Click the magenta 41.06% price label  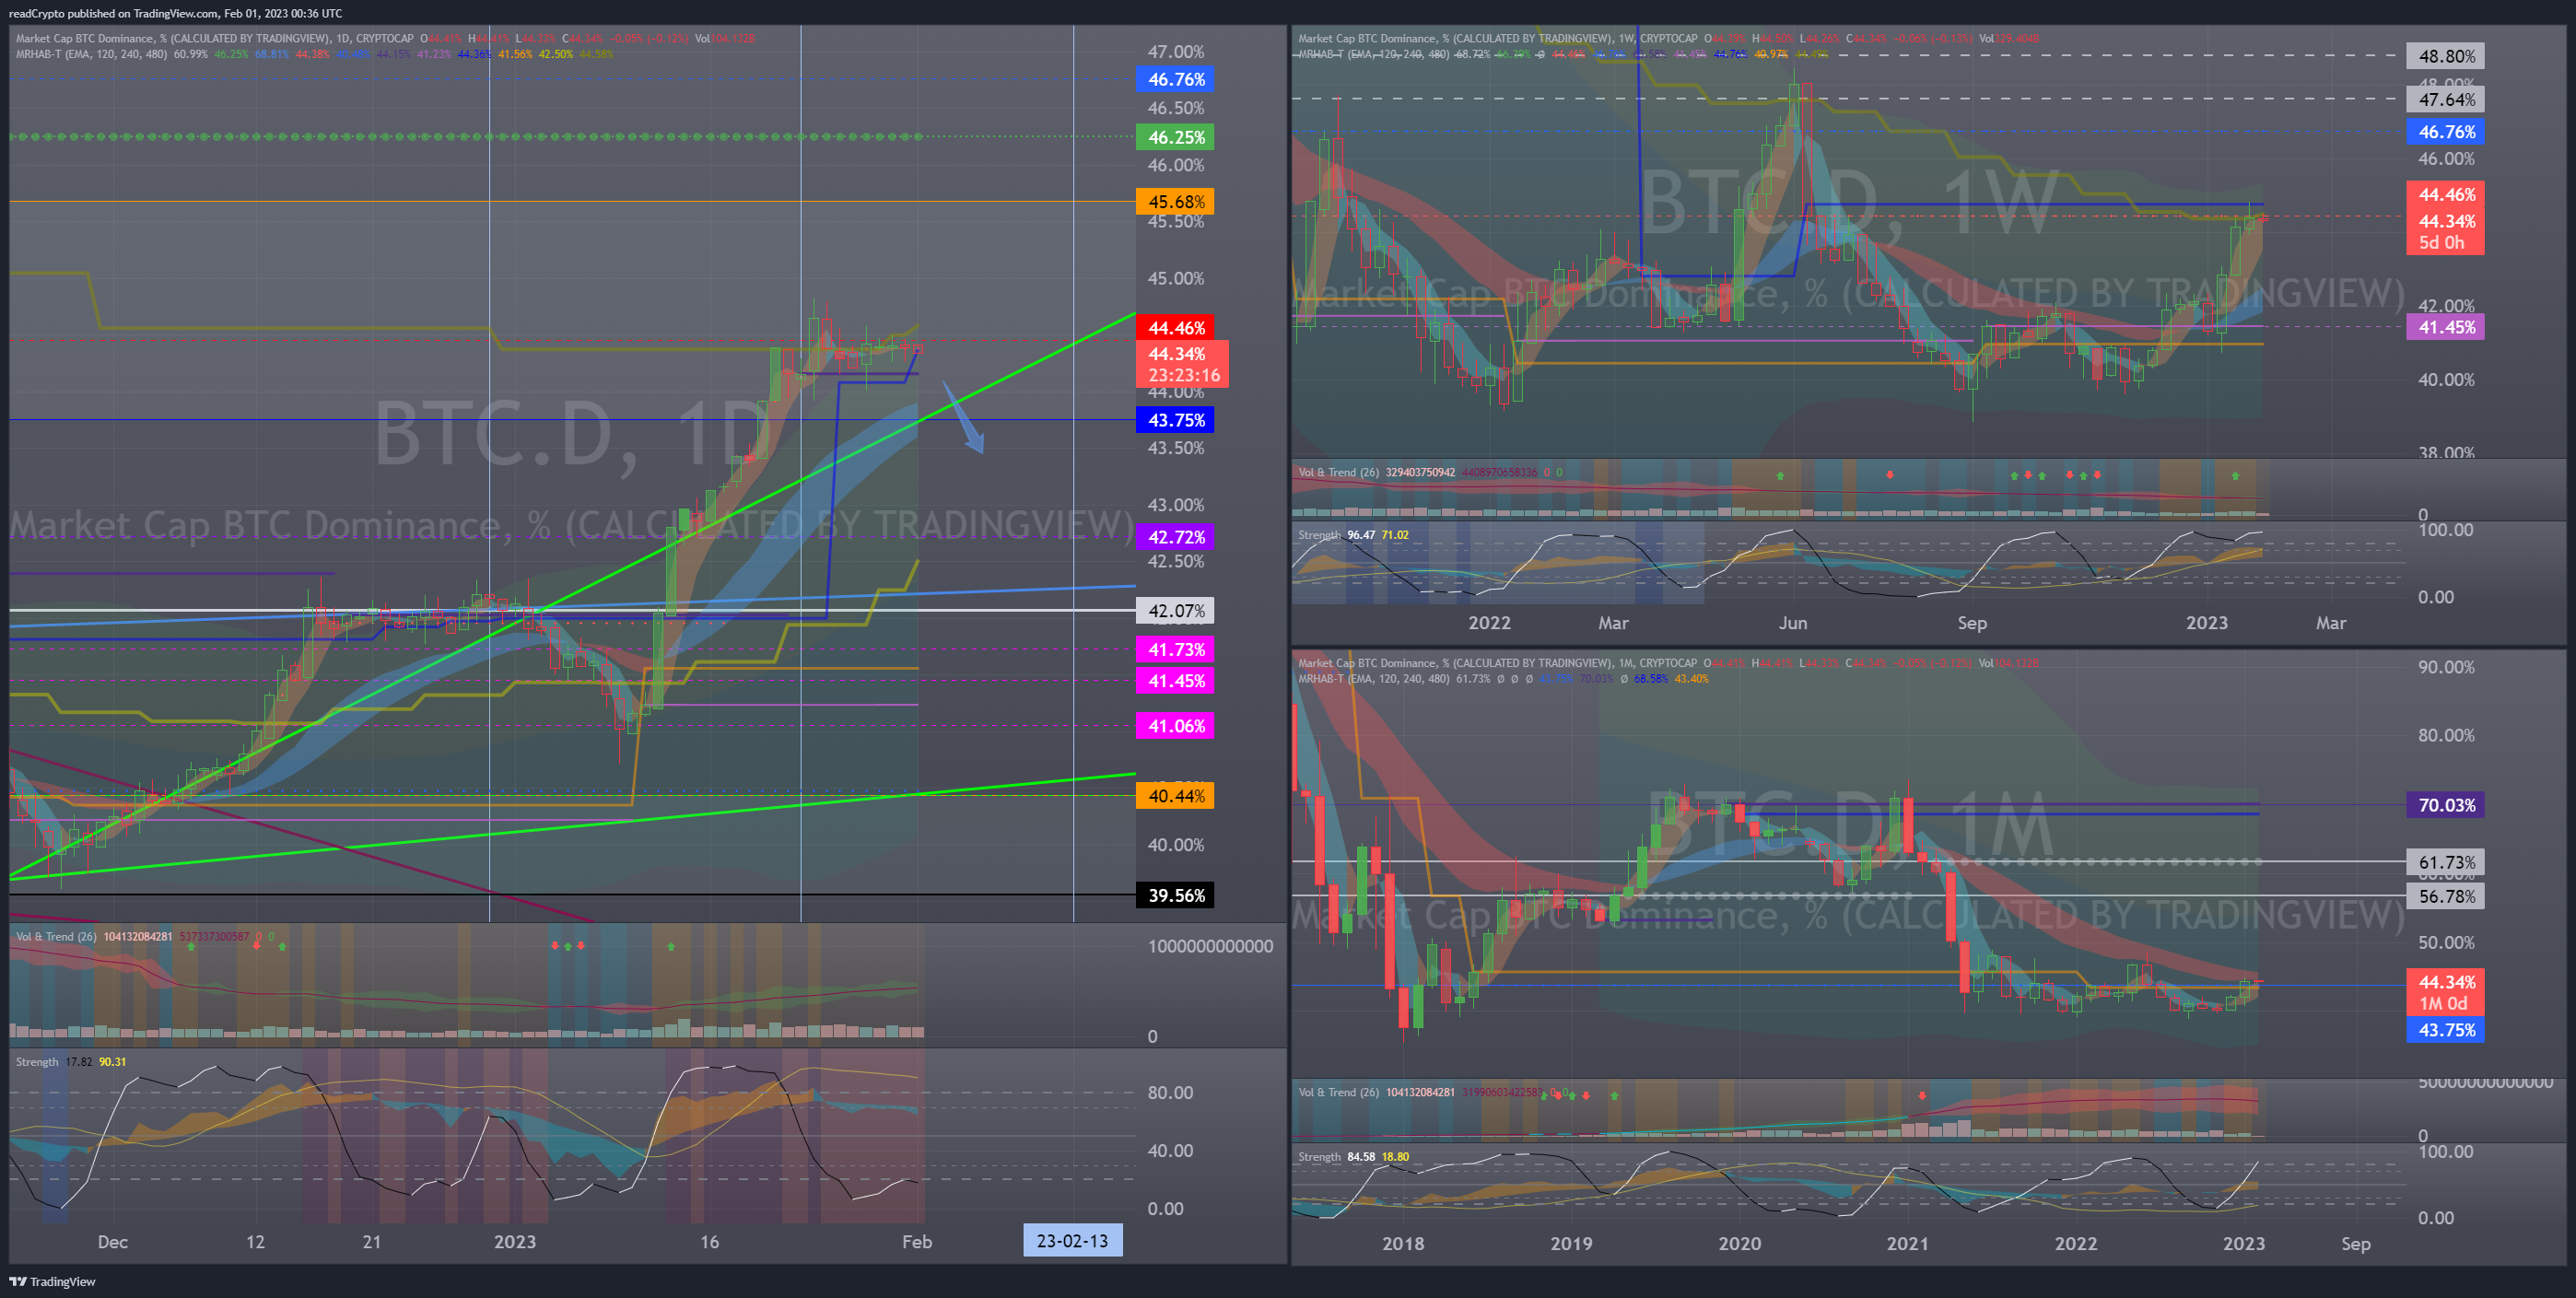(x=1175, y=726)
